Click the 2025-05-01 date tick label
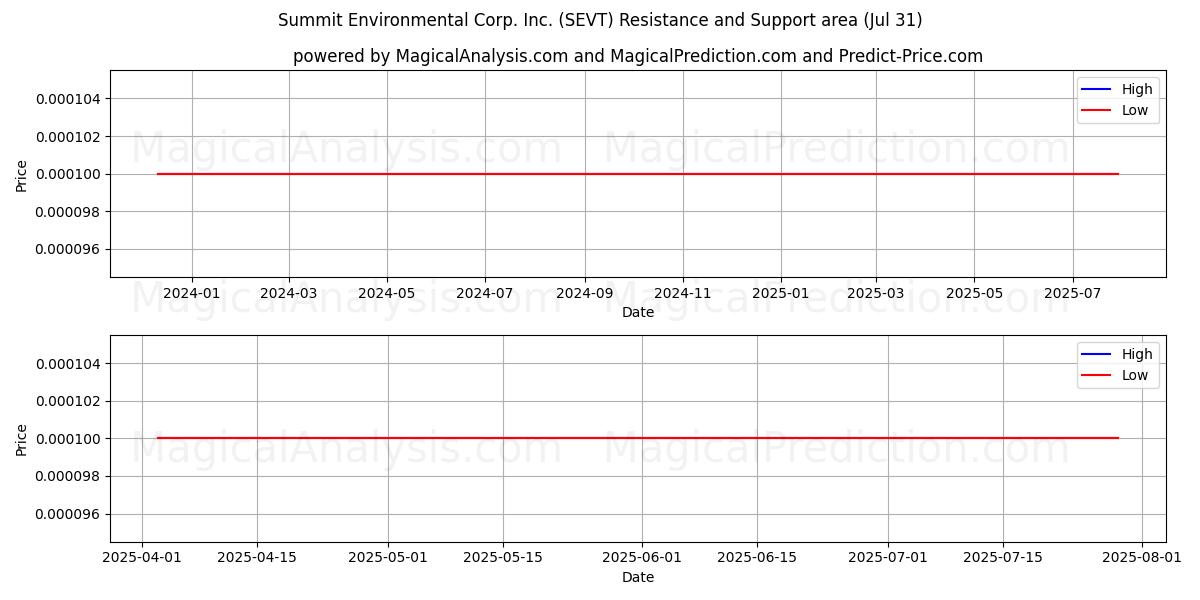The width and height of the screenshot is (1200, 600). click(x=388, y=559)
